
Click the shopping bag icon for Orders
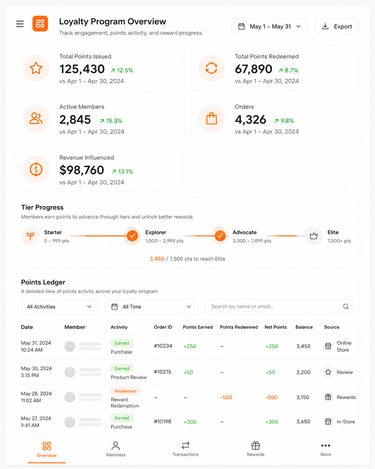(211, 119)
